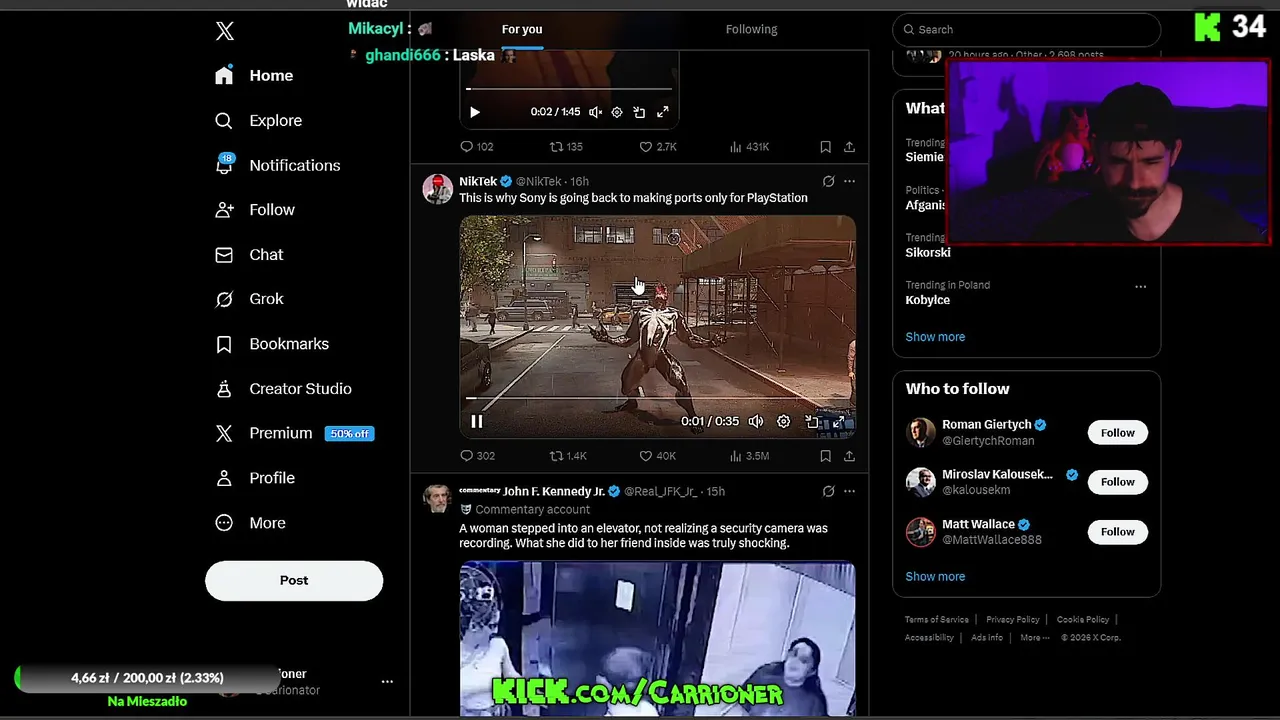This screenshot has height=720, width=1280.
Task: Repost NikTek post with 1.4K reposts
Action: [568, 456]
